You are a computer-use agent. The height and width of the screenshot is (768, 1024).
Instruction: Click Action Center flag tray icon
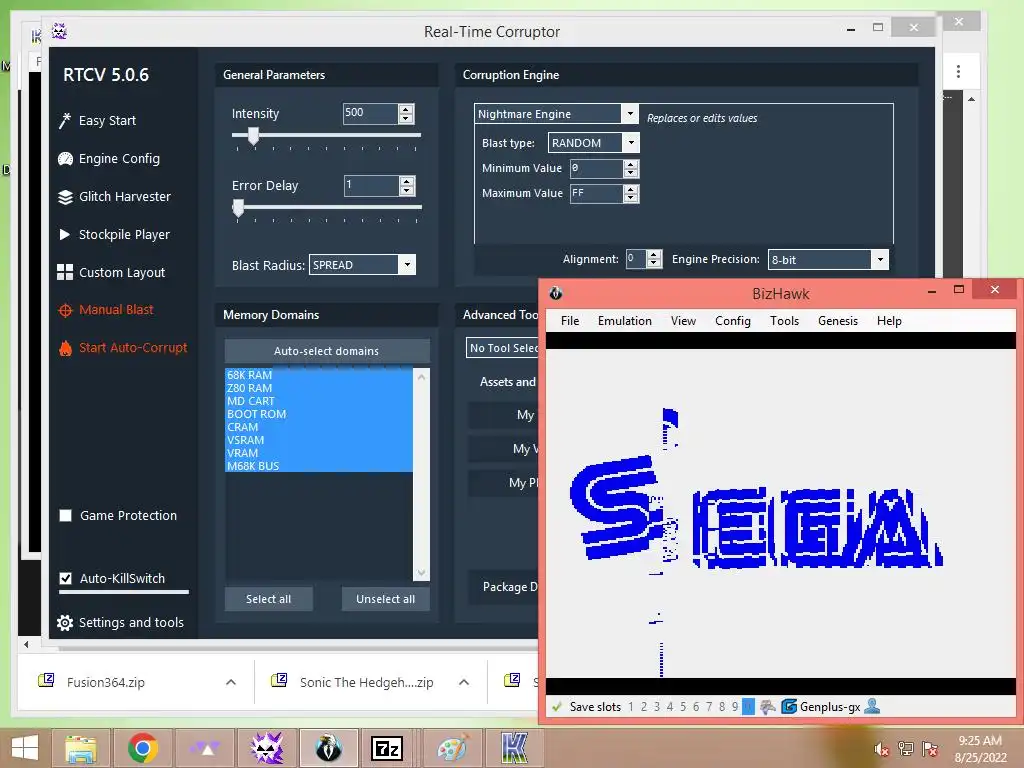point(930,749)
